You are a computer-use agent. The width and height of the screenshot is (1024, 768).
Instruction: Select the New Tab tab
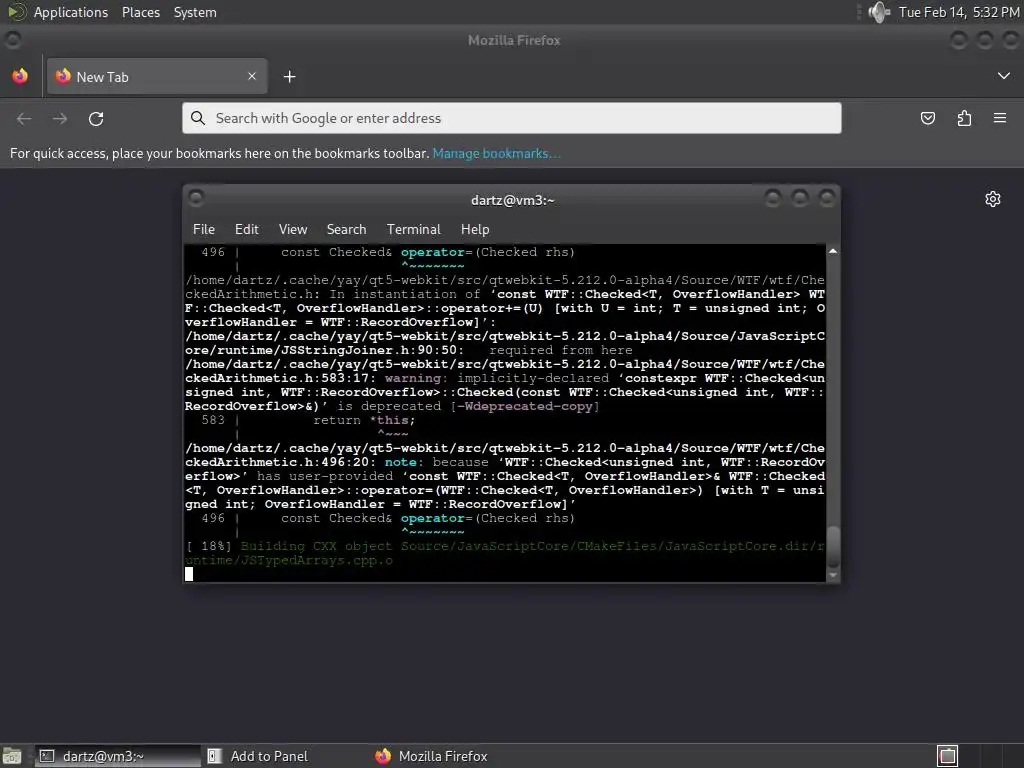tap(157, 76)
